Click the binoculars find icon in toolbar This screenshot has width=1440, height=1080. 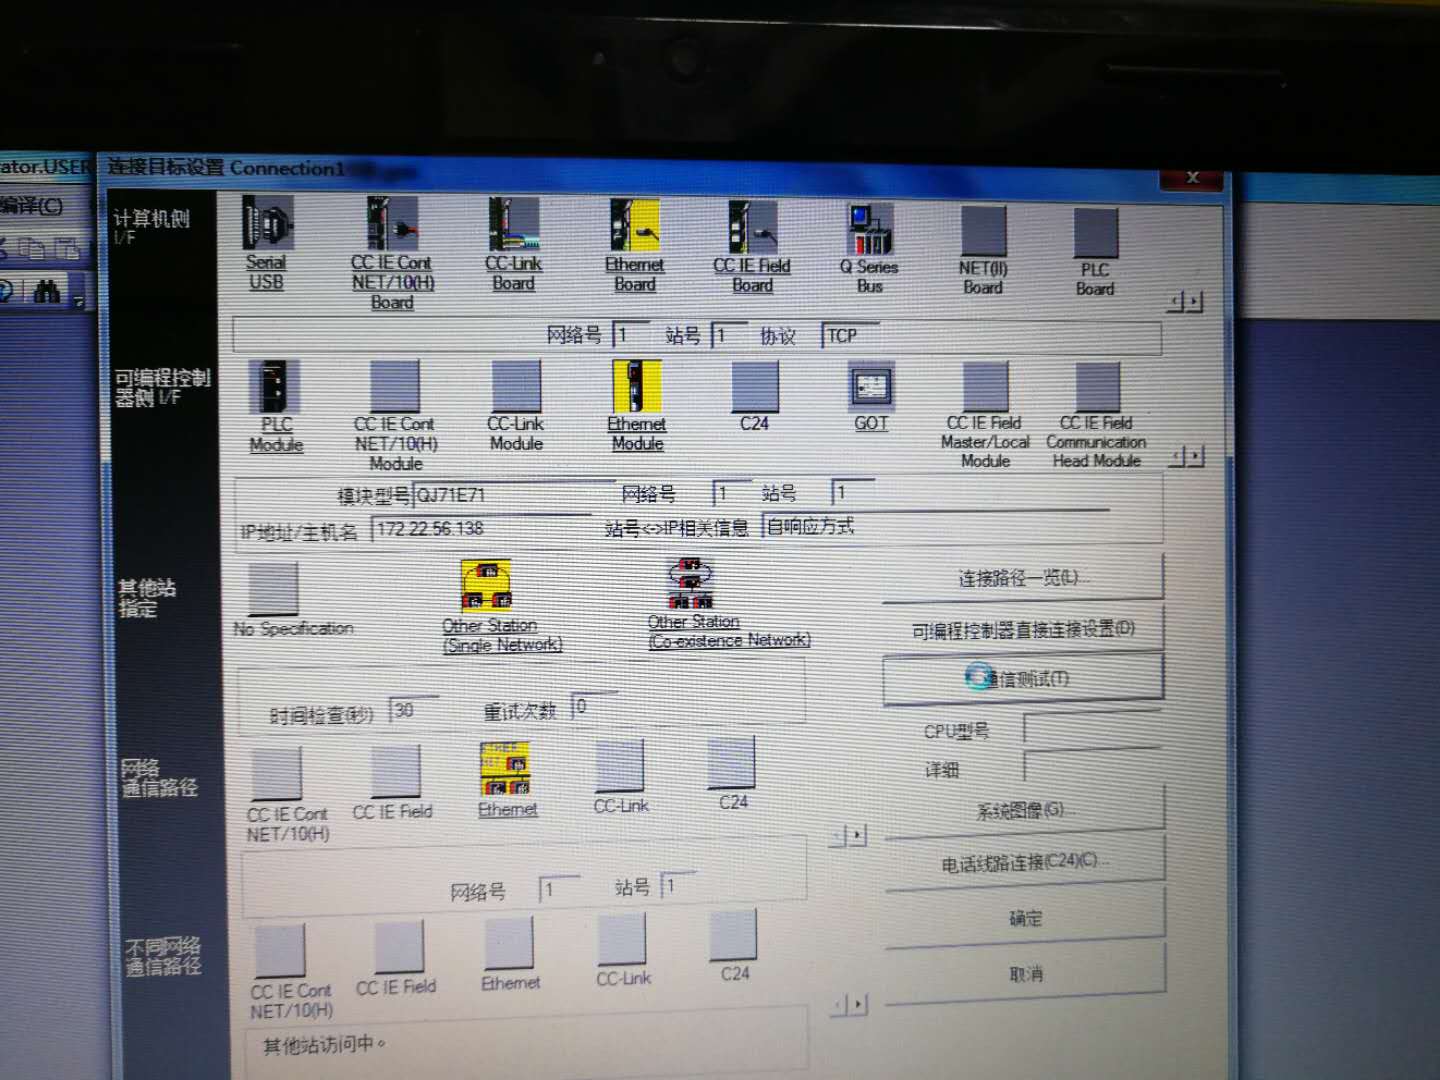[x=46, y=291]
